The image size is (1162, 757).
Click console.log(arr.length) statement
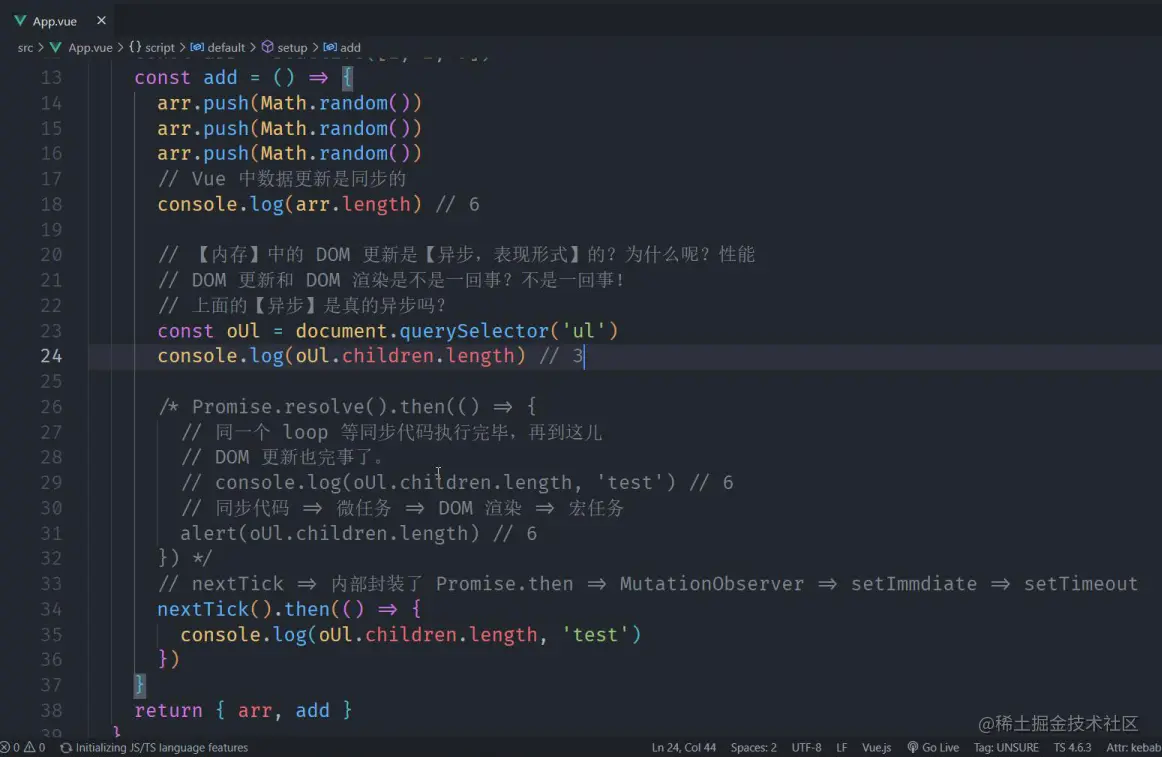(x=290, y=205)
